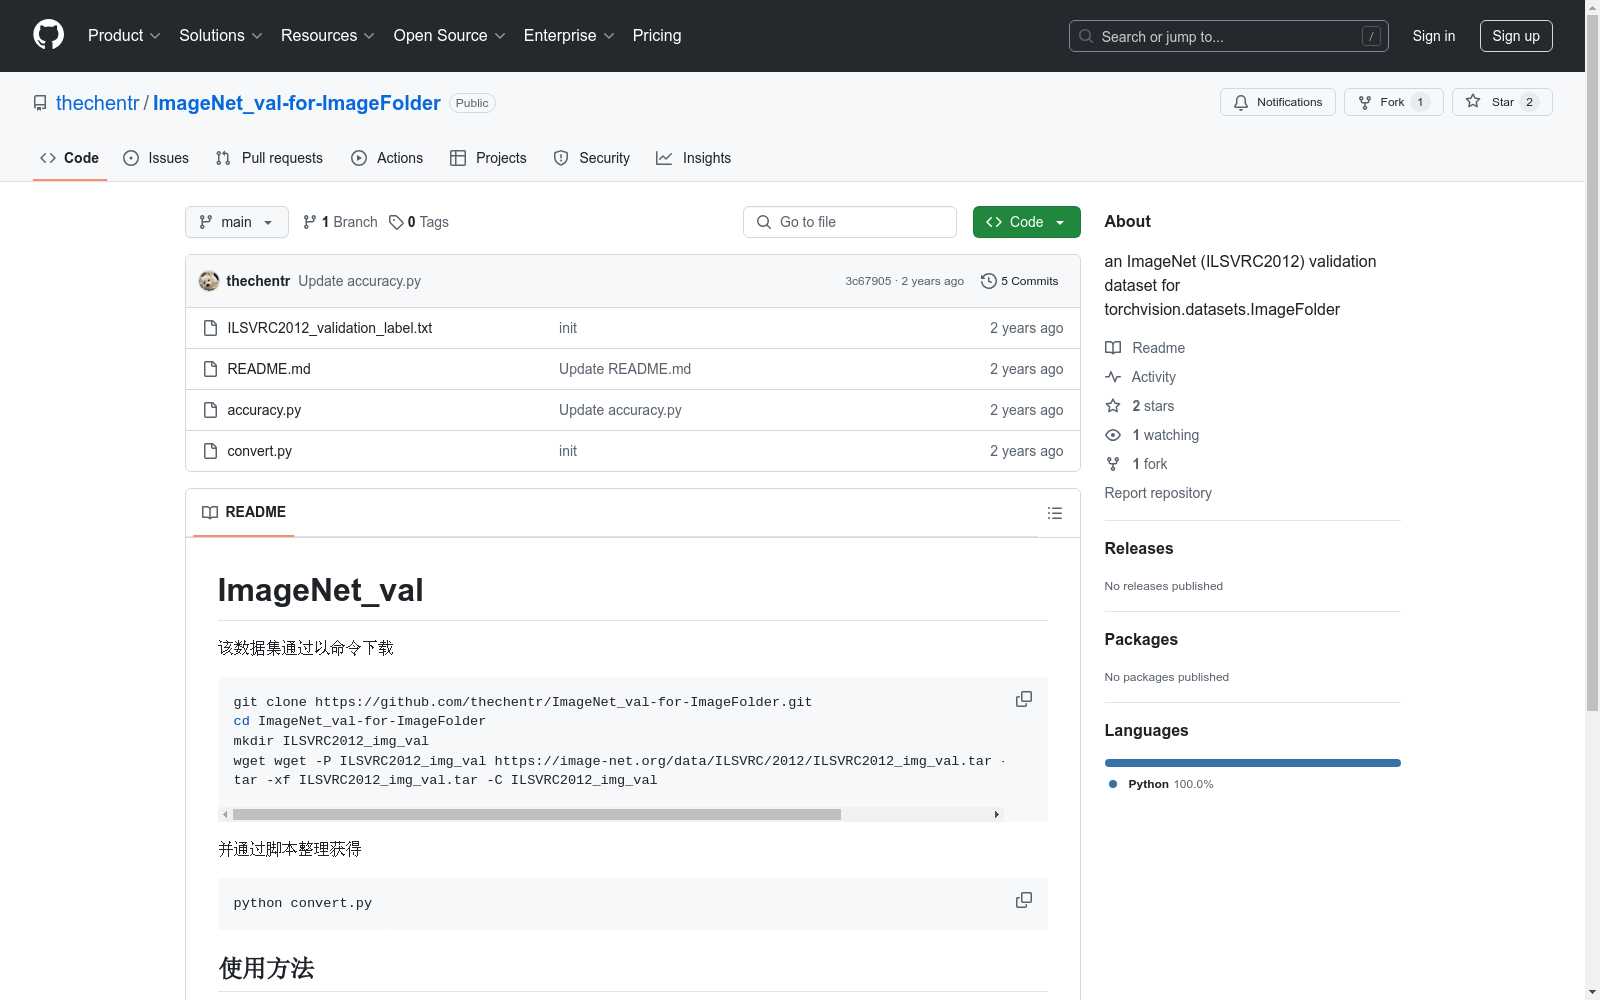Screen dimensions: 1600x1000
Task: Open the README outline list icon
Action: [1054, 513]
